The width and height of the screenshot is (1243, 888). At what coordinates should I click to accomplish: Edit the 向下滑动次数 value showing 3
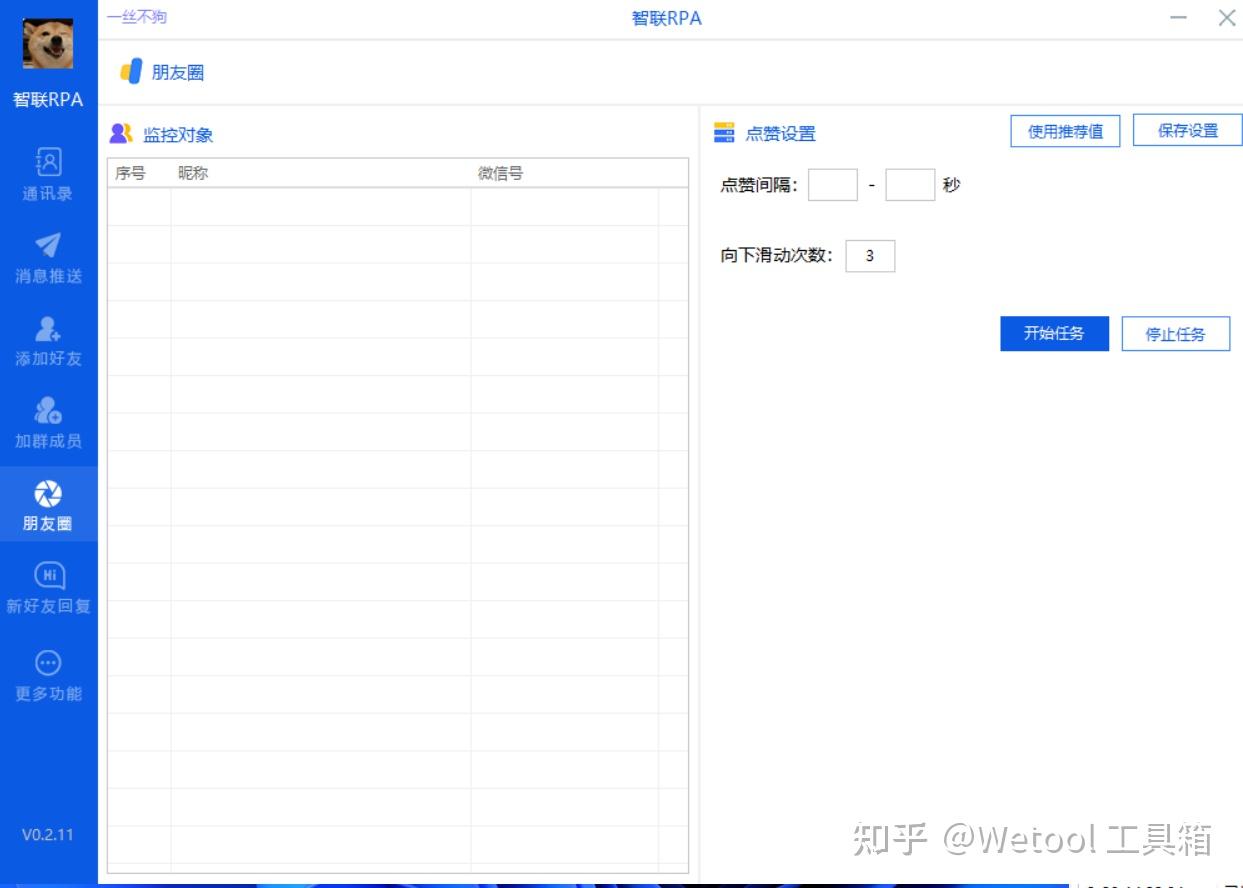[869, 256]
